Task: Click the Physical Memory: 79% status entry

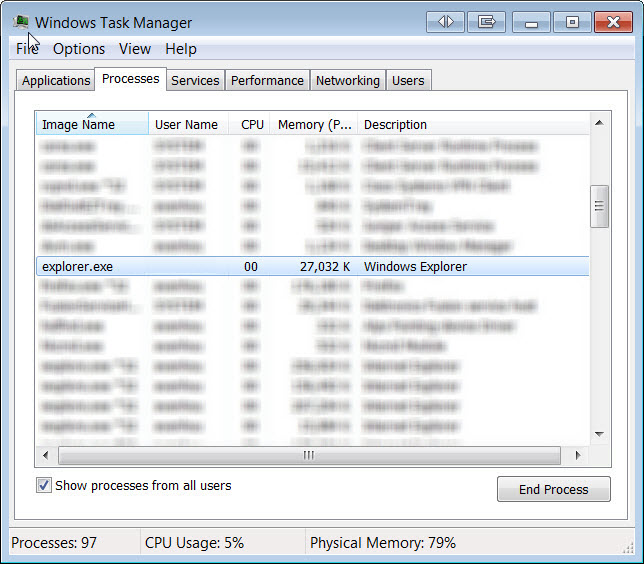Action: (383, 543)
